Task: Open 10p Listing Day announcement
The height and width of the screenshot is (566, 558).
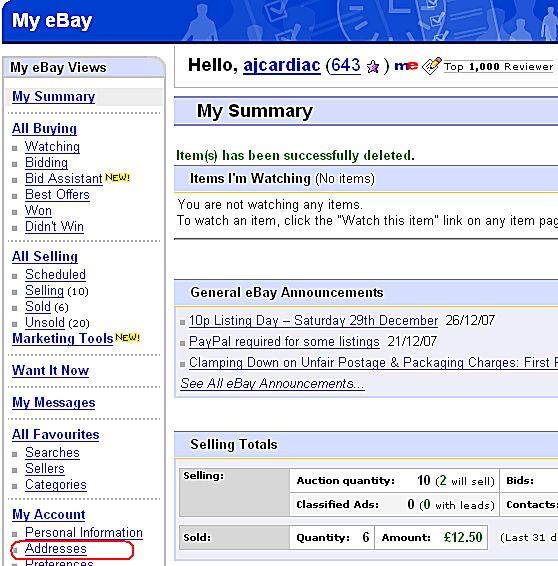Action: (x=313, y=321)
